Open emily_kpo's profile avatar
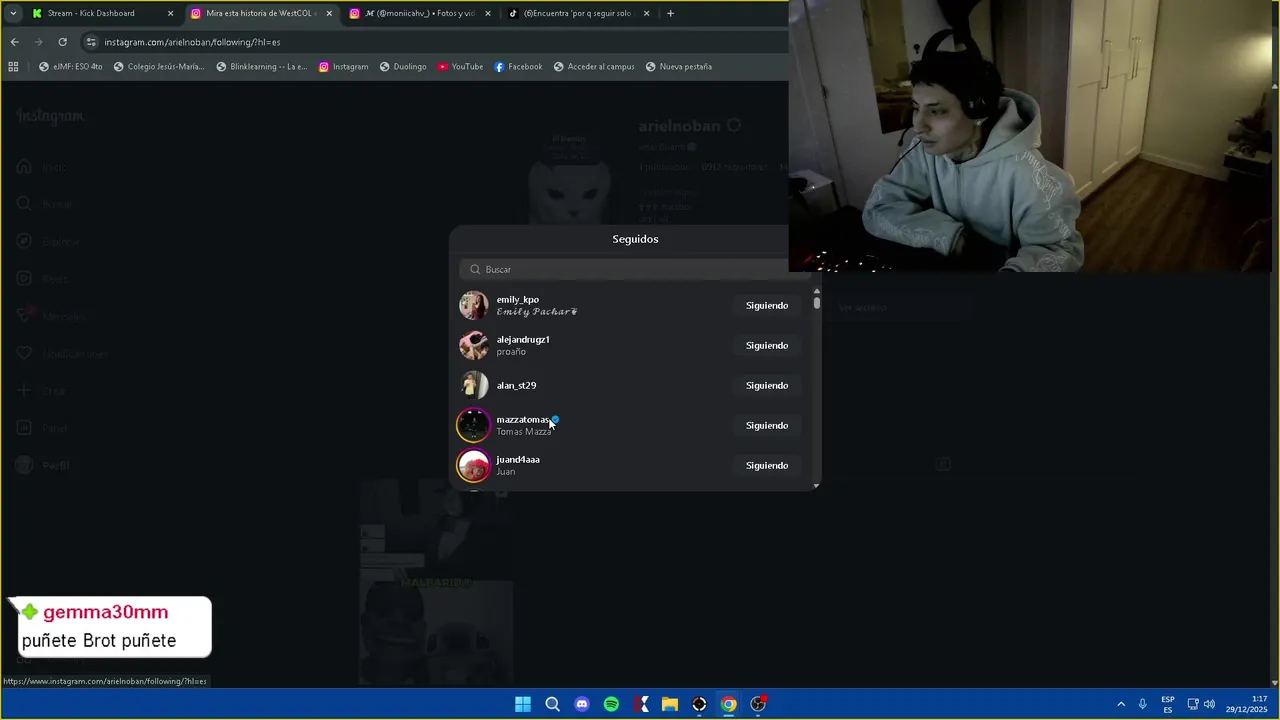This screenshot has width=1280, height=720. (x=473, y=305)
